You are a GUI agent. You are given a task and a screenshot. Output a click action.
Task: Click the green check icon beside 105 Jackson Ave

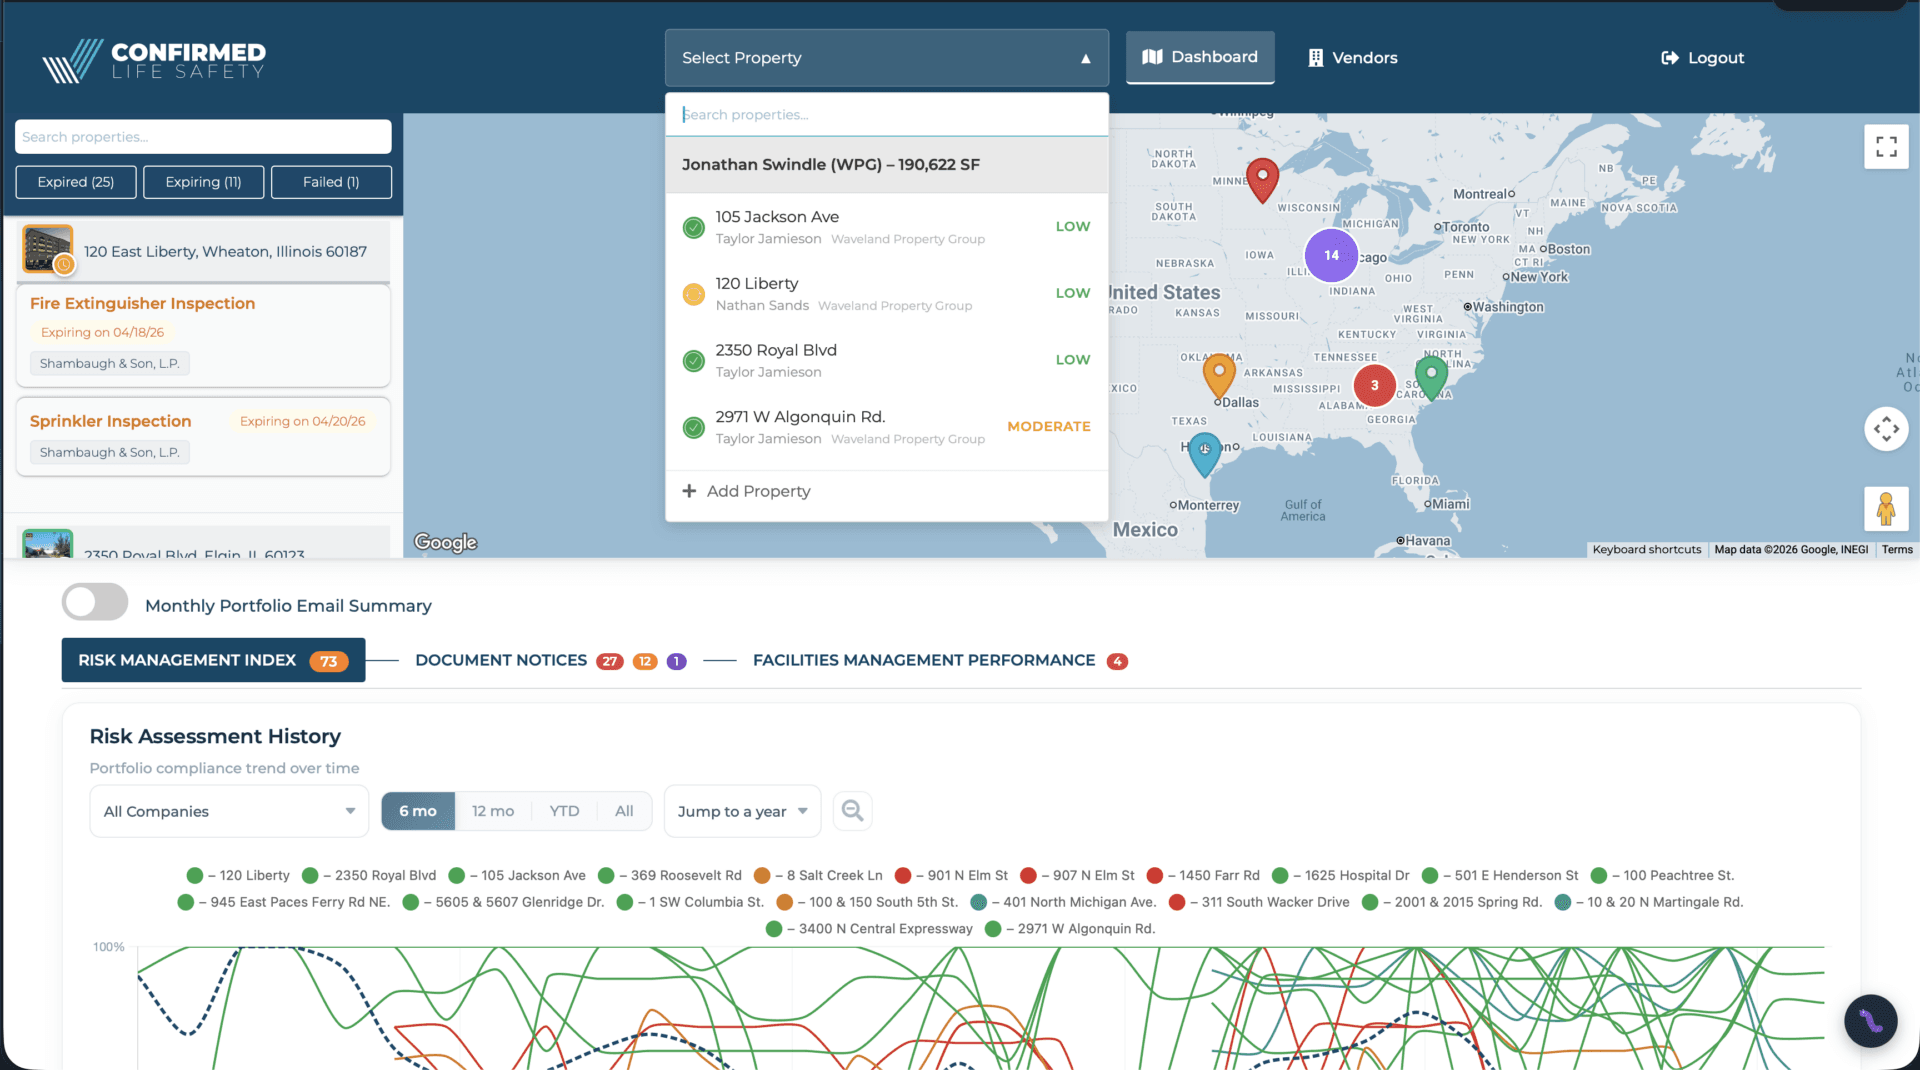coord(694,227)
